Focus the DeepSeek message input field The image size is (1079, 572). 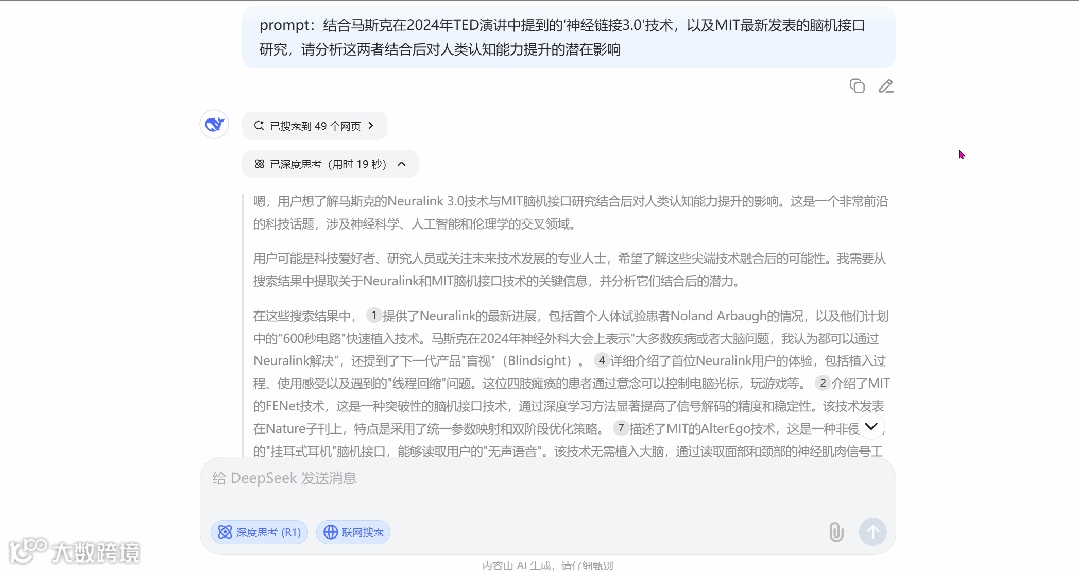click(x=548, y=478)
